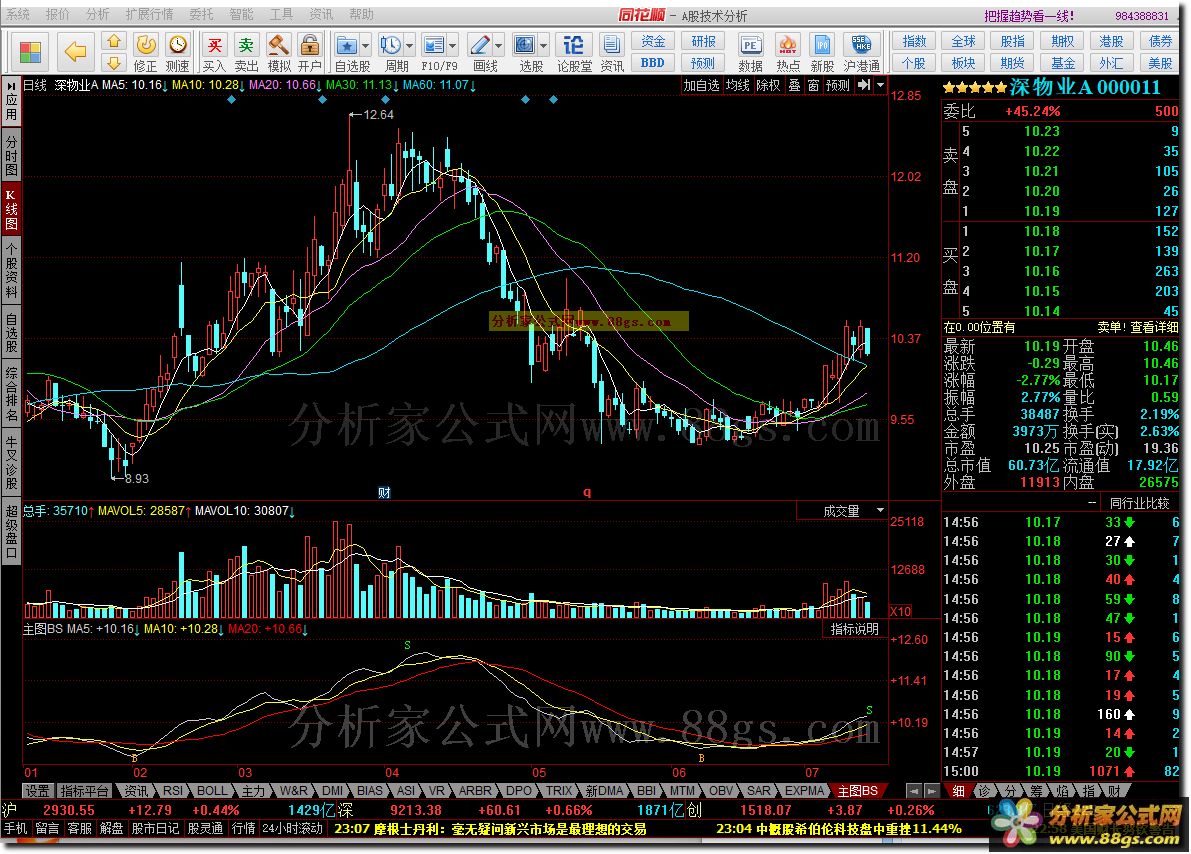Collapse panel with dash before 同行业比较
This screenshot has height=854, width=1191.
(x=1091, y=502)
